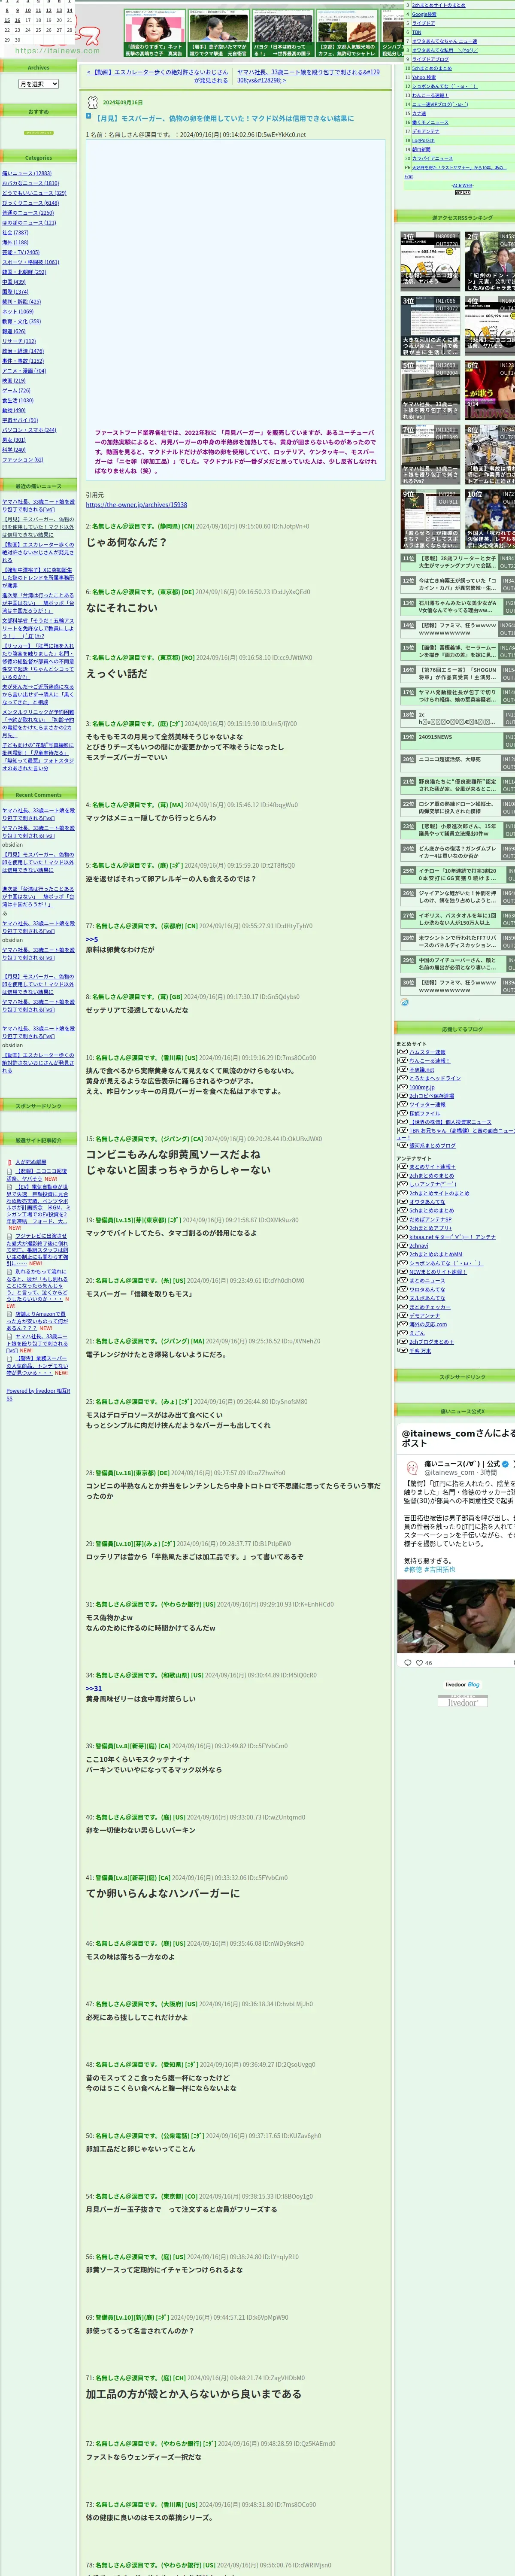Open the Powered by livedoor 相互RSS link

click(38, 1393)
